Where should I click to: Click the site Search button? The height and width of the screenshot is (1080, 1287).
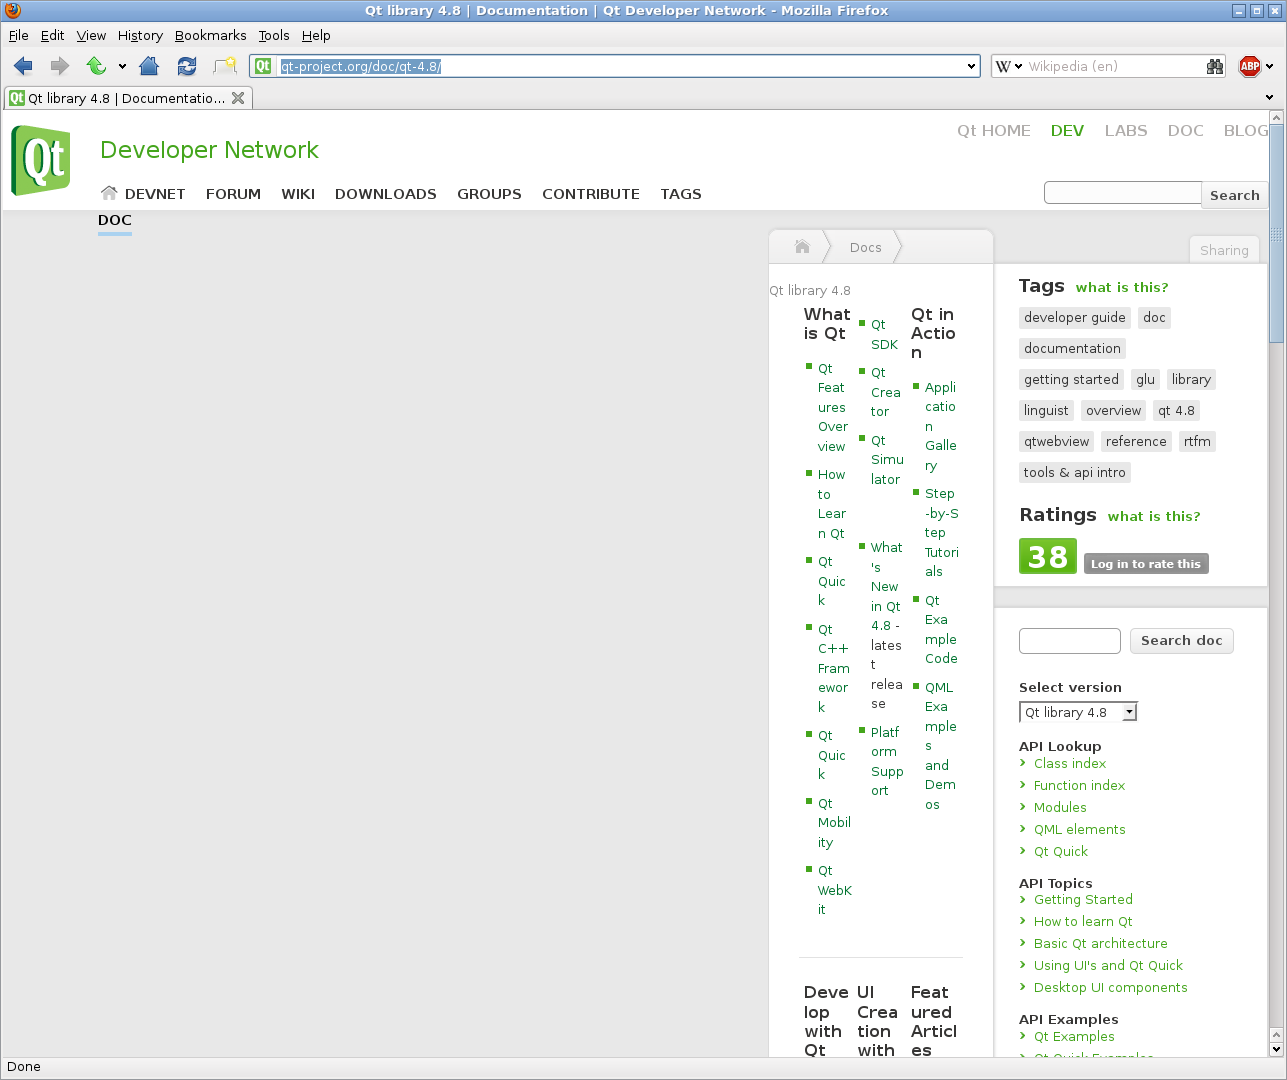1235,195
